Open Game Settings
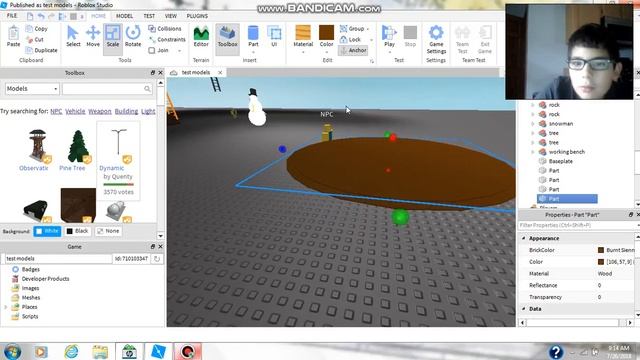This screenshot has width=640, height=360. tap(436, 39)
